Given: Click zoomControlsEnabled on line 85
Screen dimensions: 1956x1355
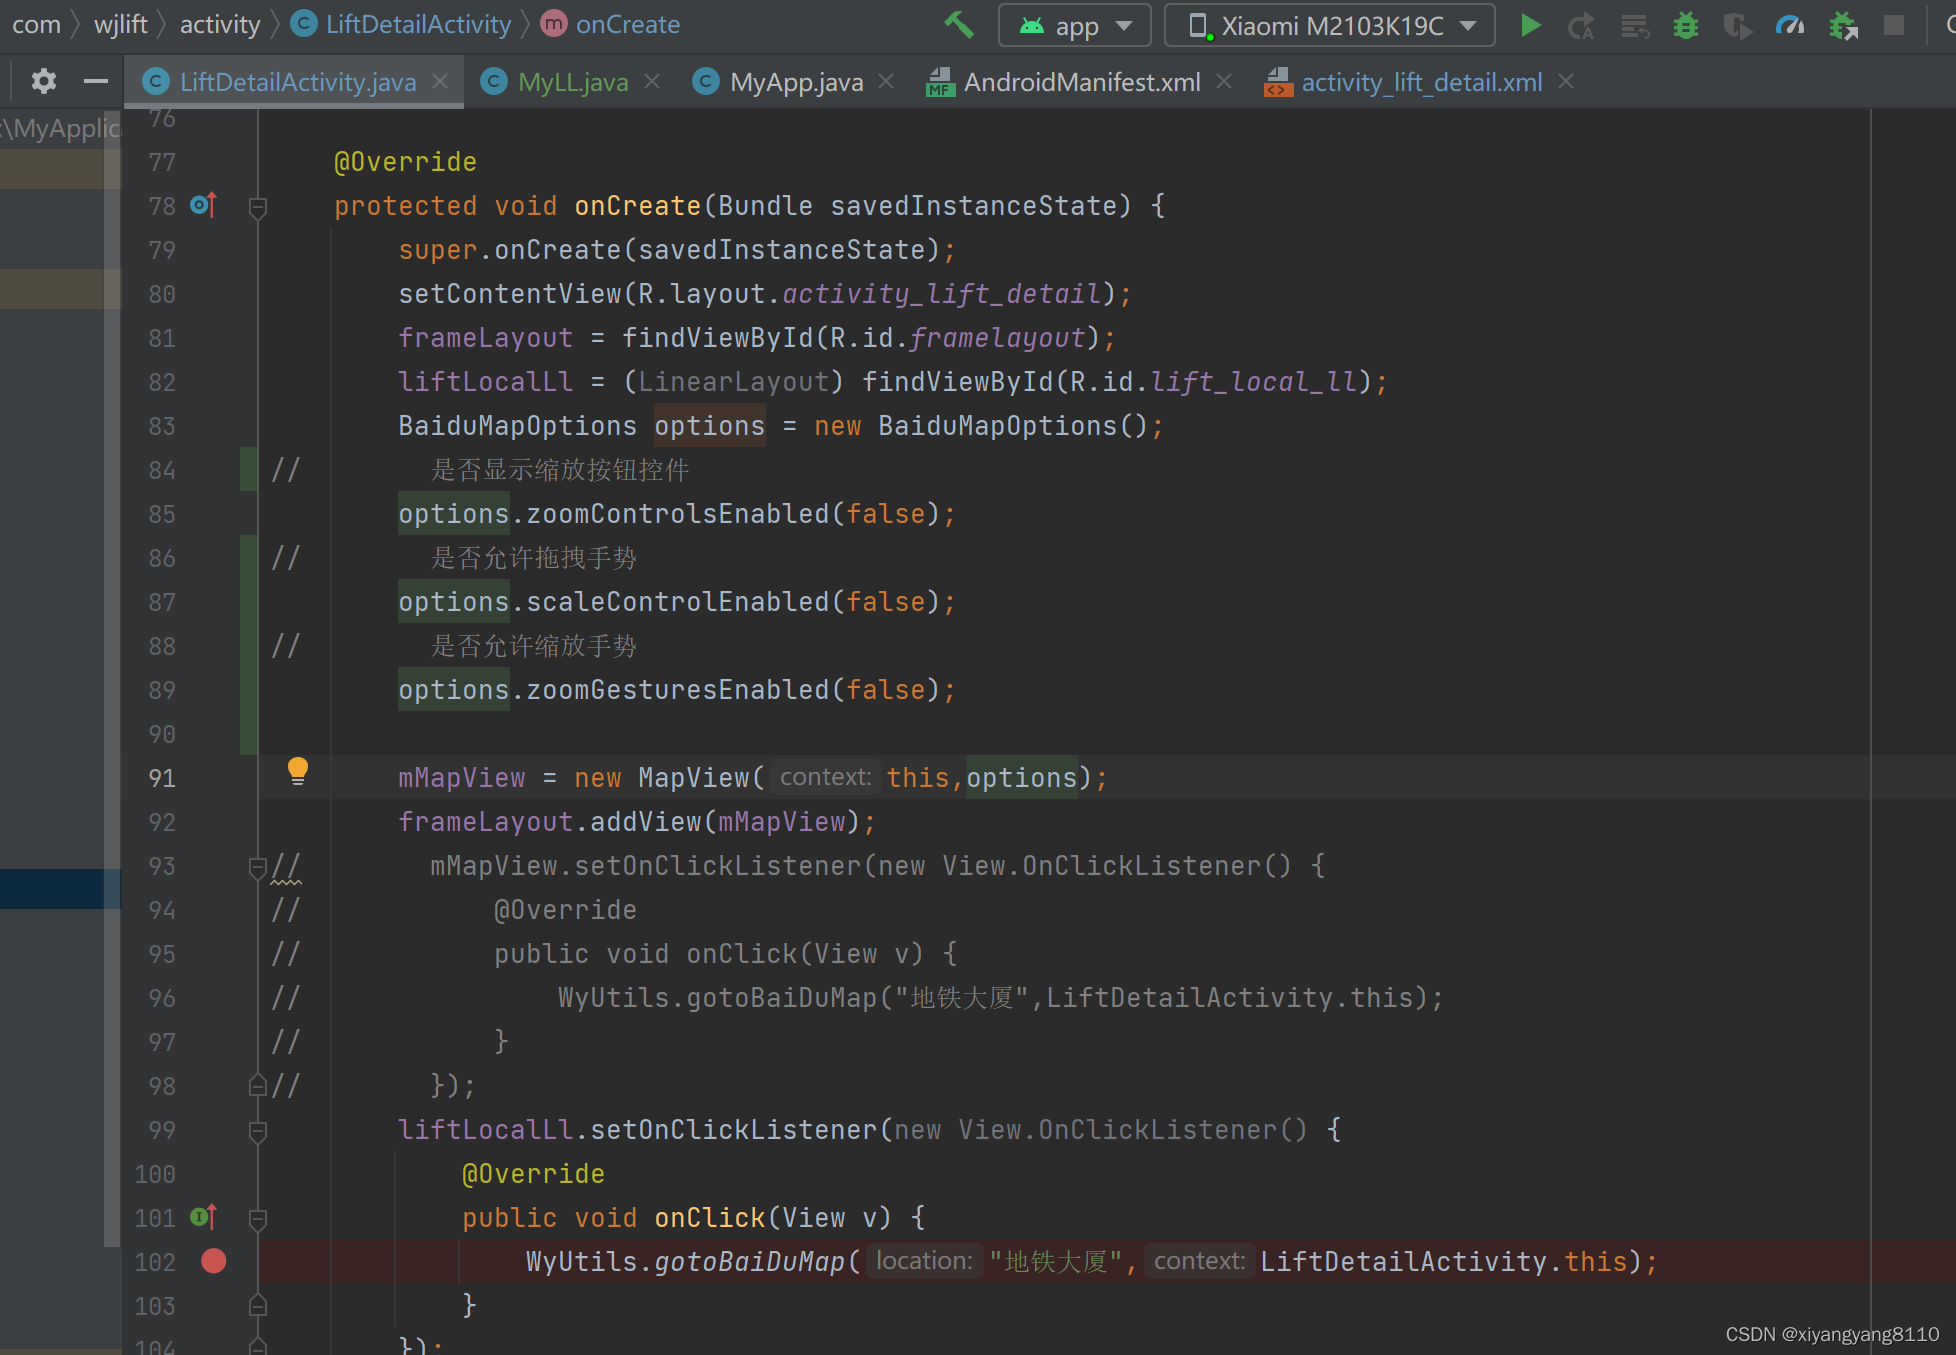Looking at the screenshot, I should click(677, 514).
